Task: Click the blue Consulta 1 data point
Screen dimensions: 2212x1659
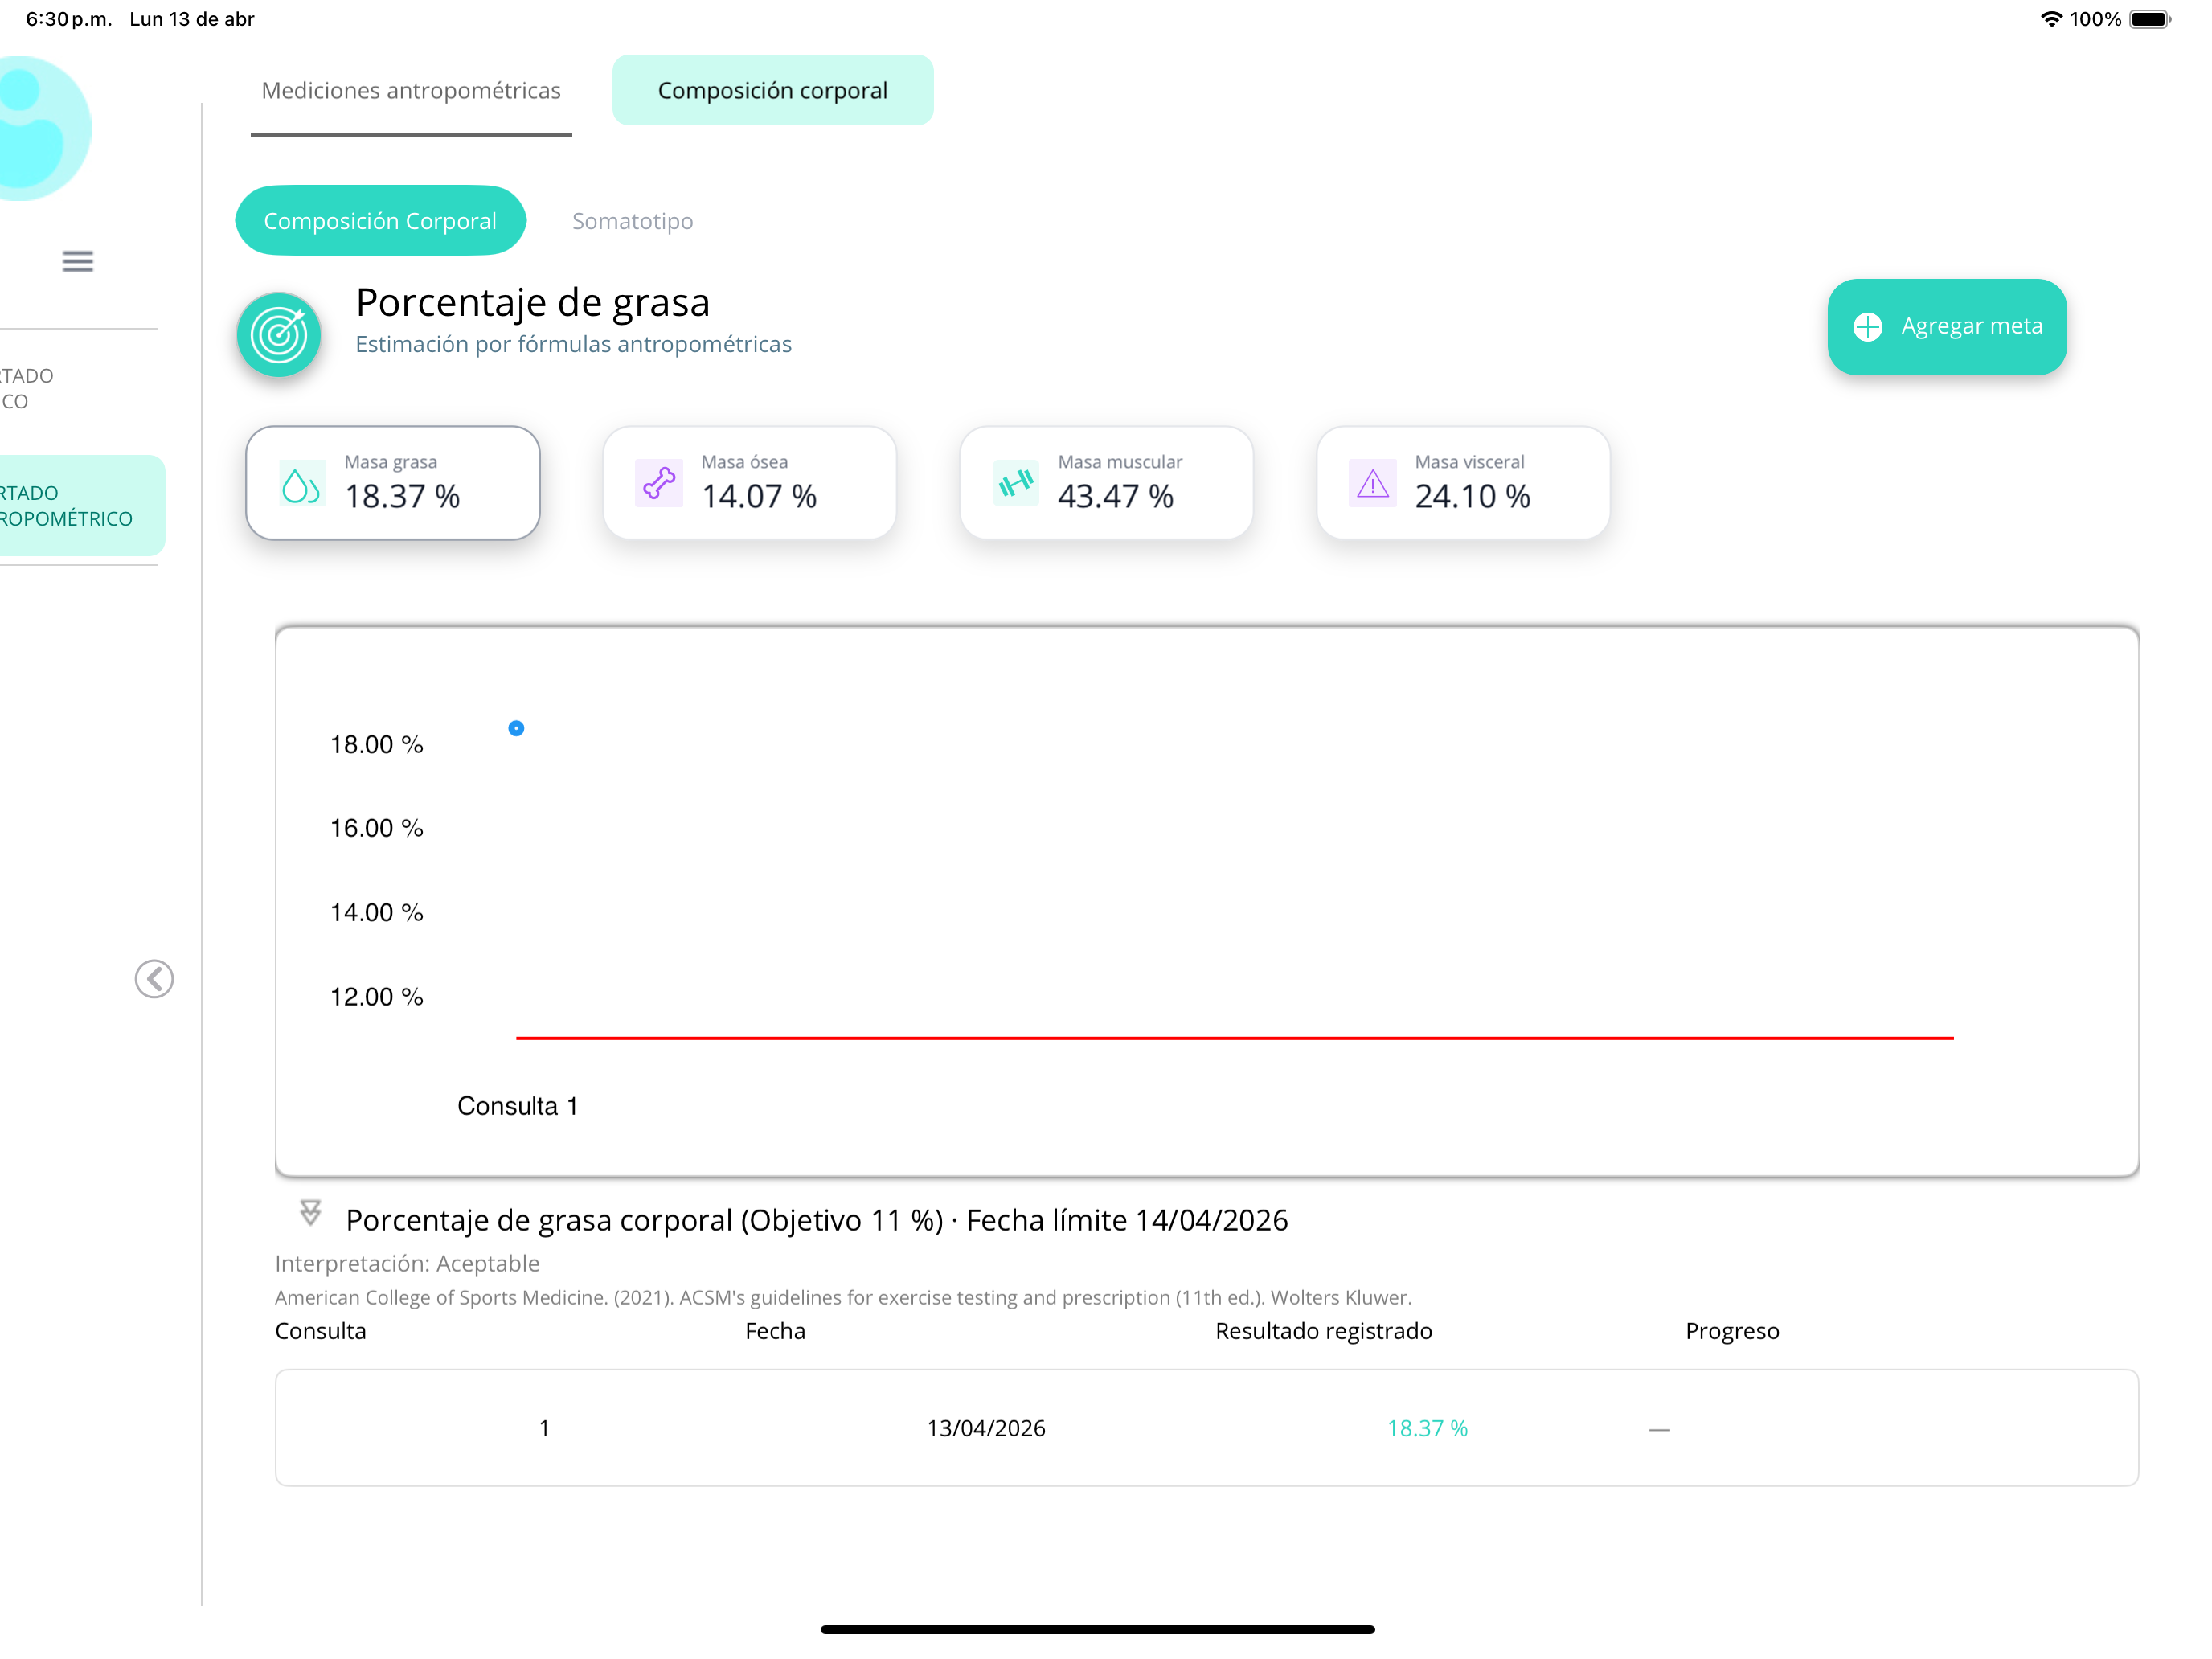Action: (x=516, y=729)
